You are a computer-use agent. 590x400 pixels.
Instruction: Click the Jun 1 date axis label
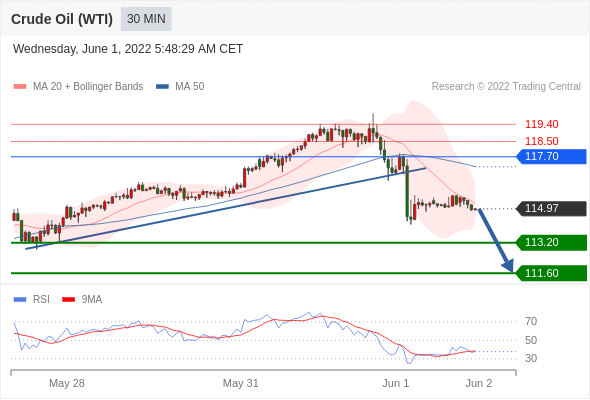coord(395,383)
